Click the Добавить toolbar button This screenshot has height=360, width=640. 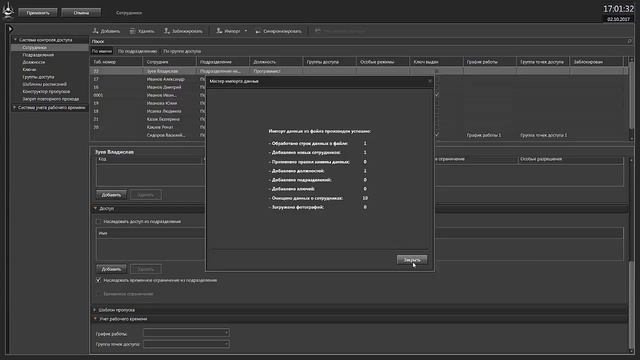(106, 31)
